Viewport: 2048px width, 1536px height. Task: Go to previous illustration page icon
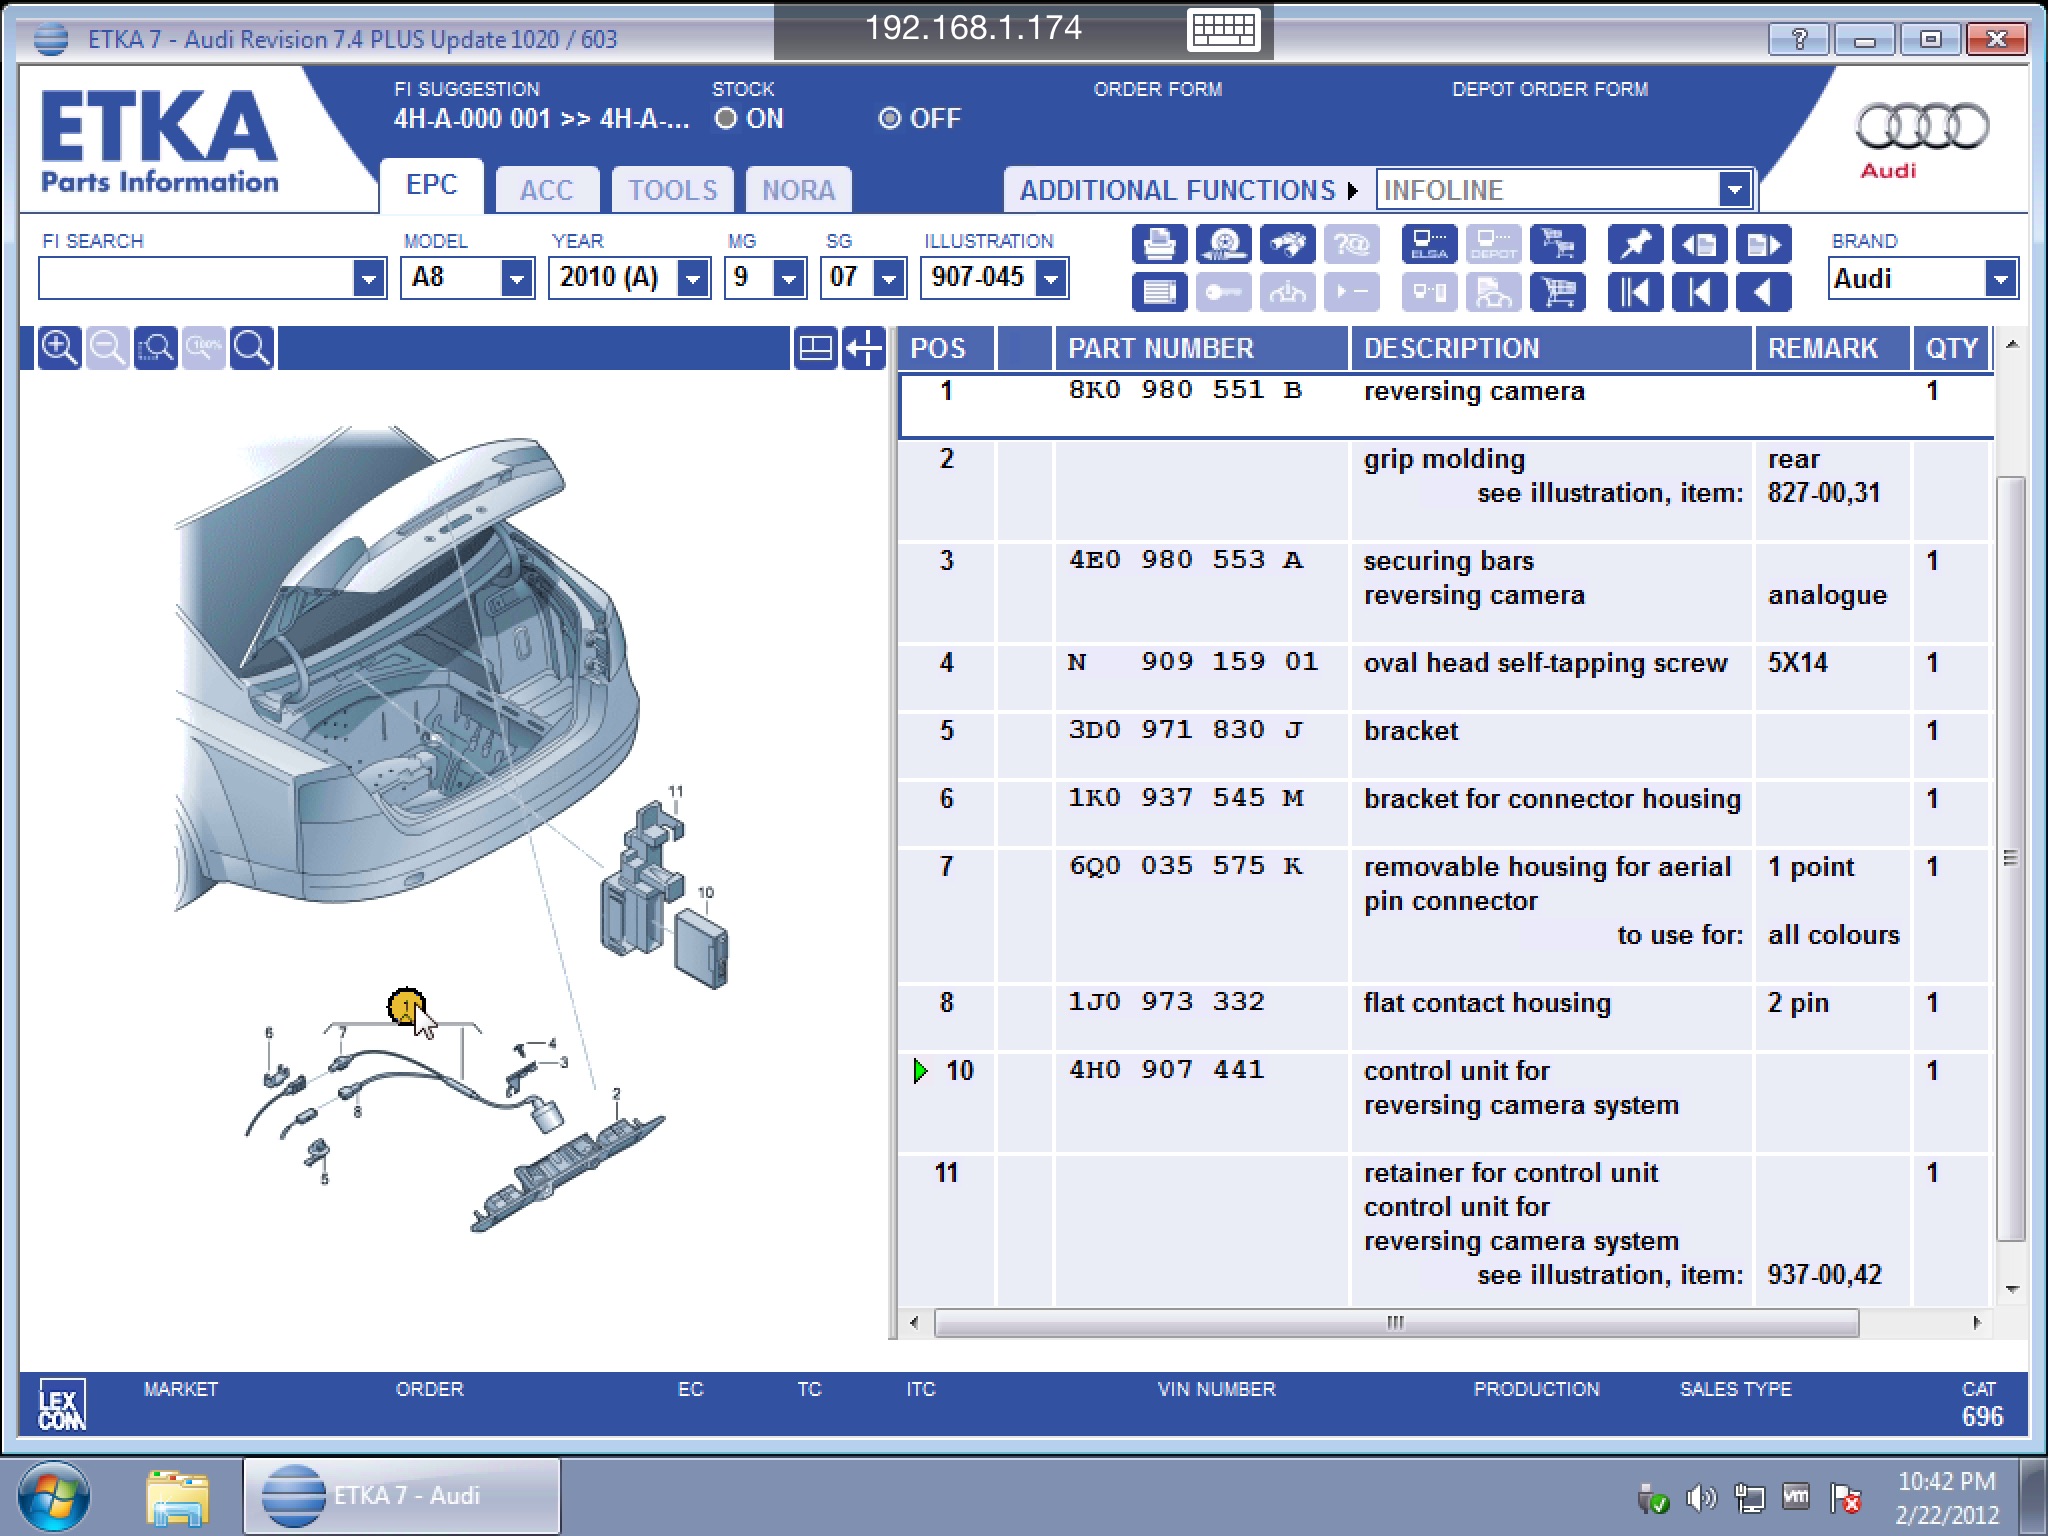click(x=1699, y=244)
